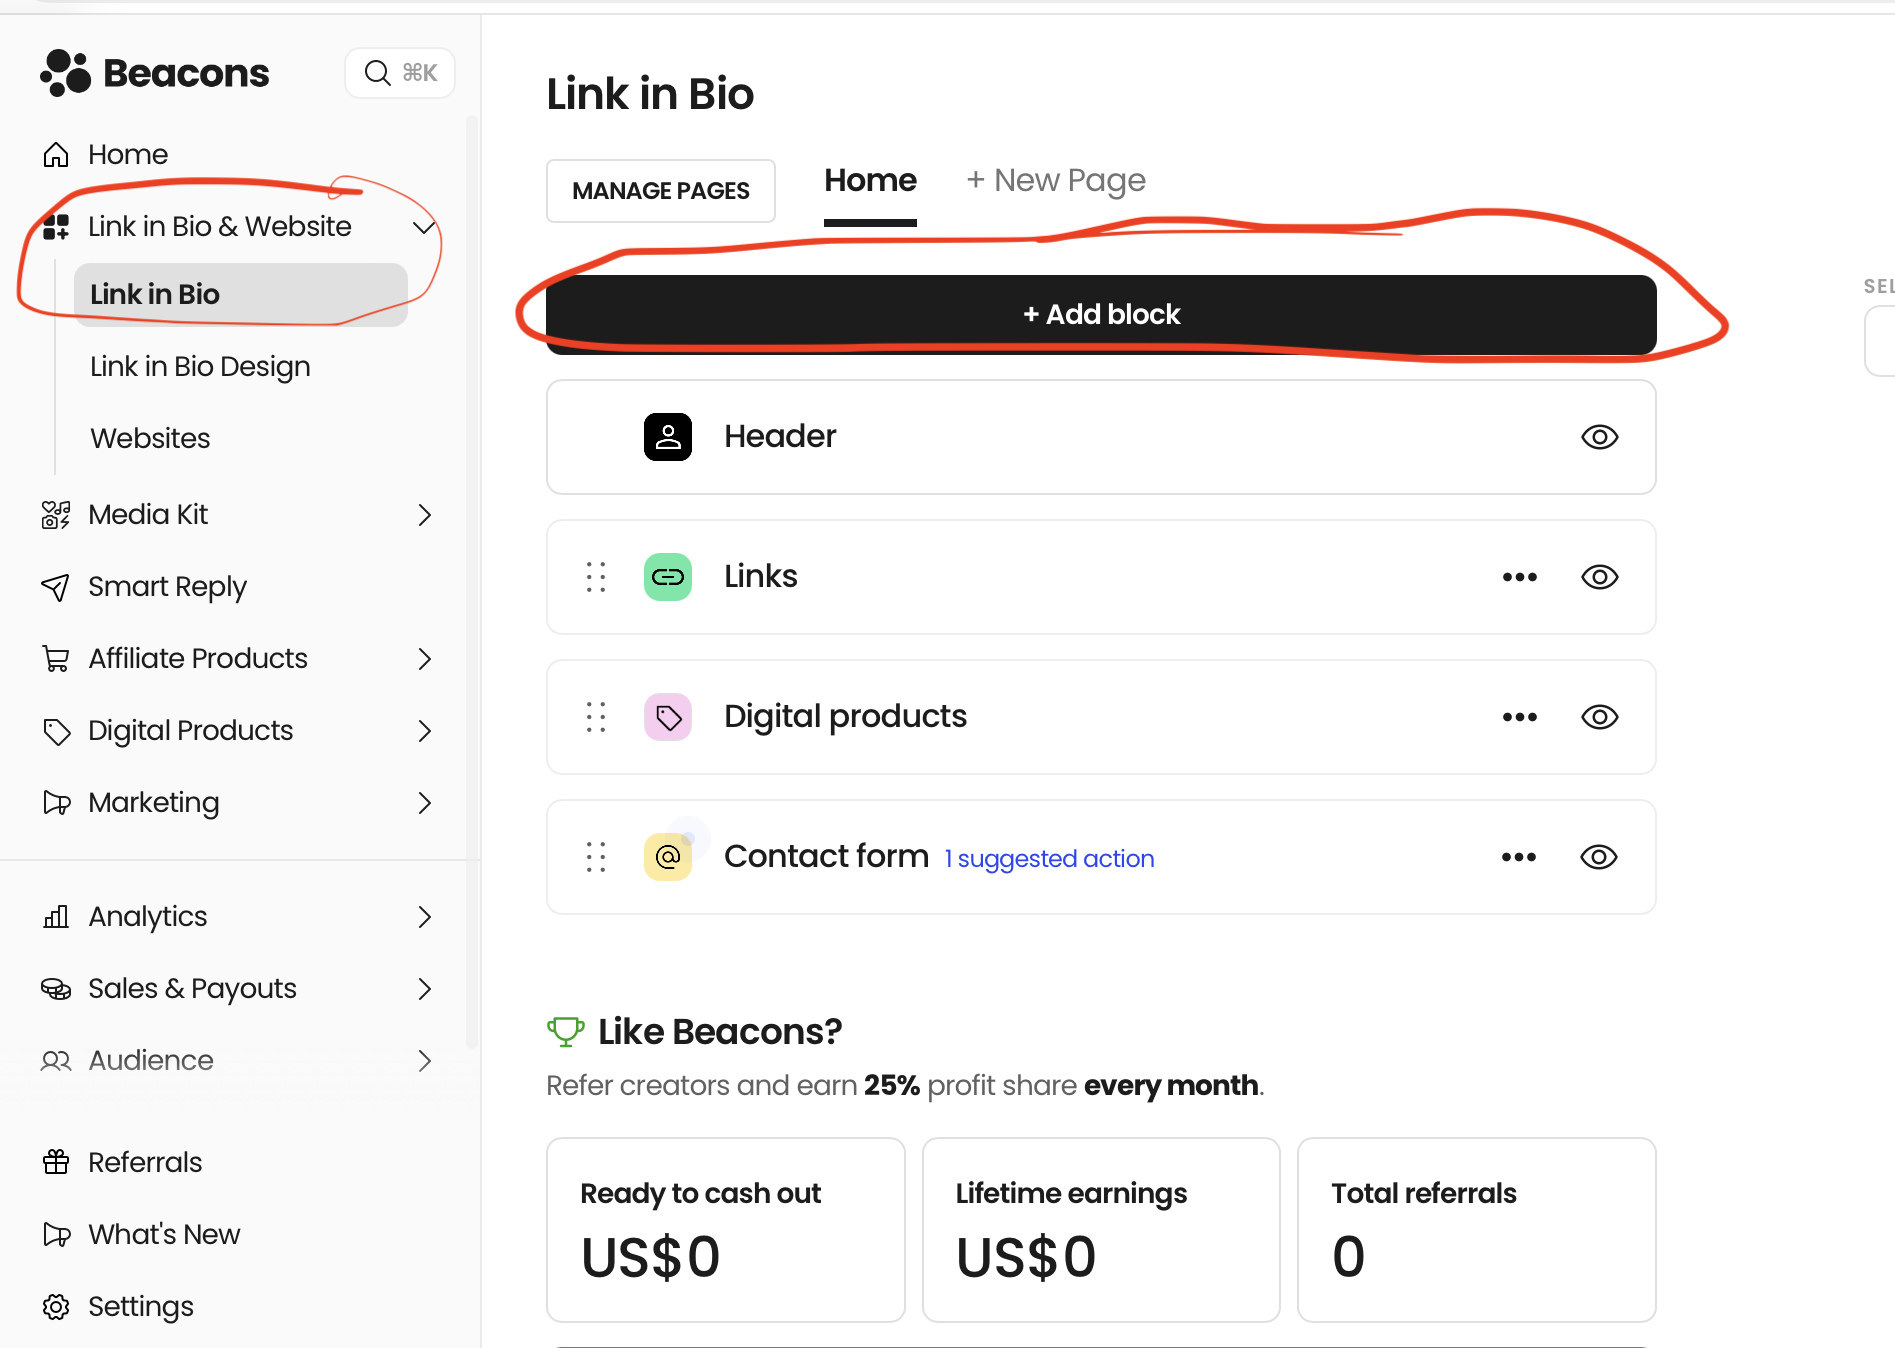Click the Media Kit icon
Image resolution: width=1895 pixels, height=1348 pixels.
pos(56,515)
